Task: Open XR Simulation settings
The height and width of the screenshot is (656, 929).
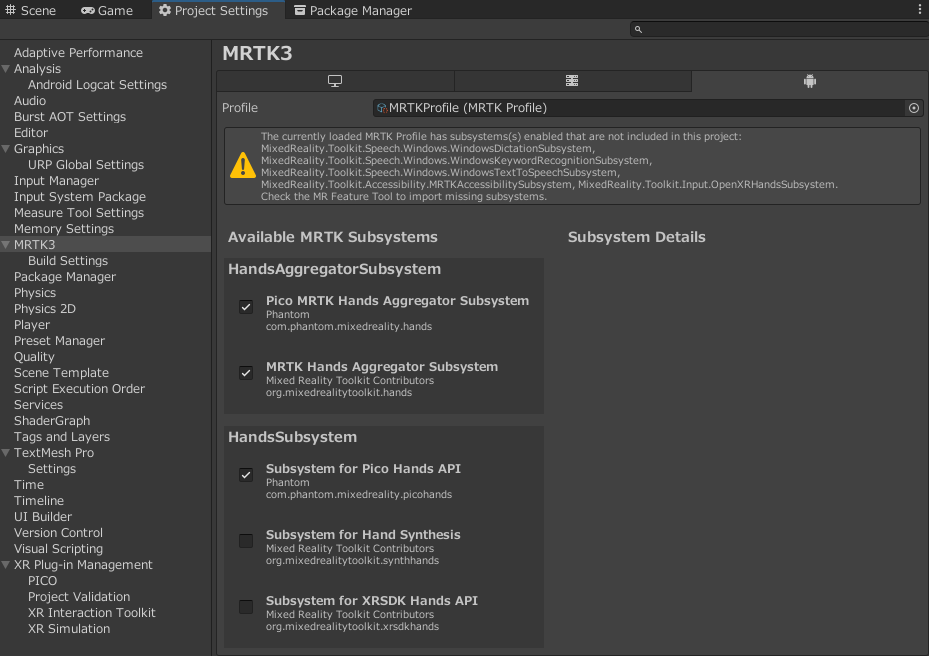Action: 69,629
